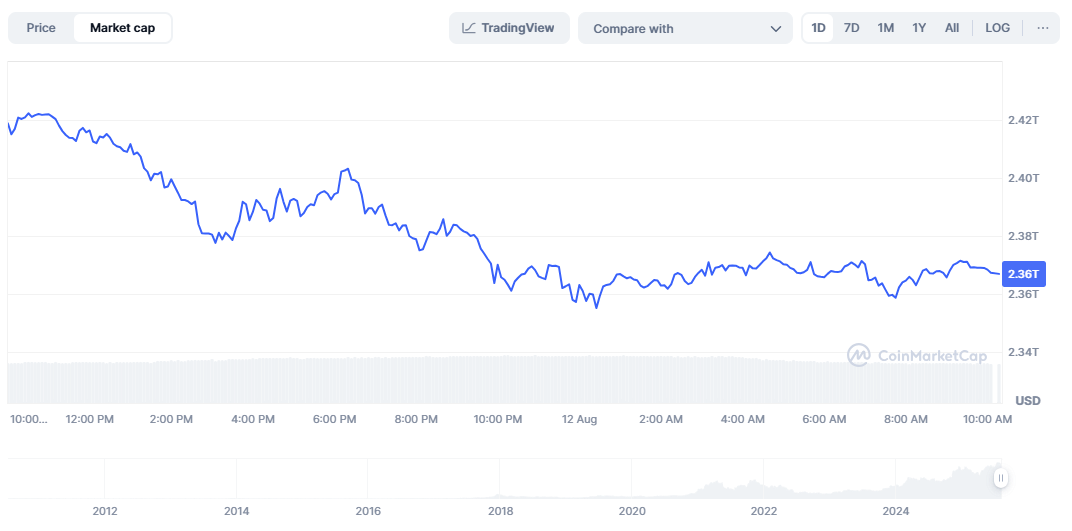1072x531 pixels.
Task: Click the 2.34T axis label
Action: coord(1023,352)
